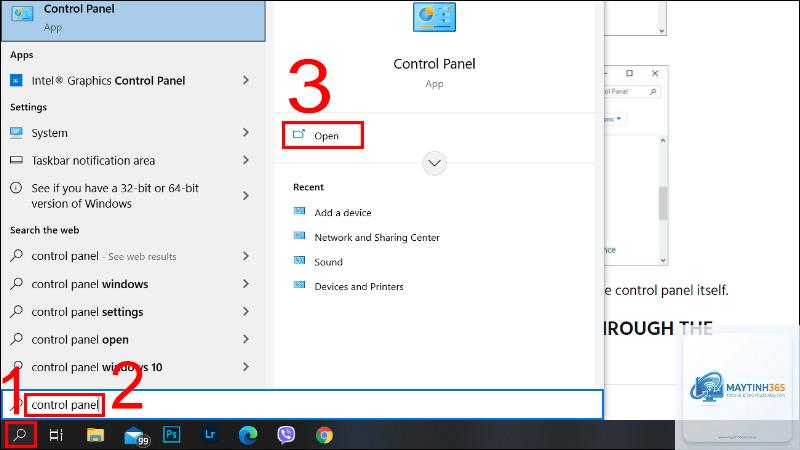Select Taskbar notification area result
Screen dimensions: 800x450
tap(134, 160)
